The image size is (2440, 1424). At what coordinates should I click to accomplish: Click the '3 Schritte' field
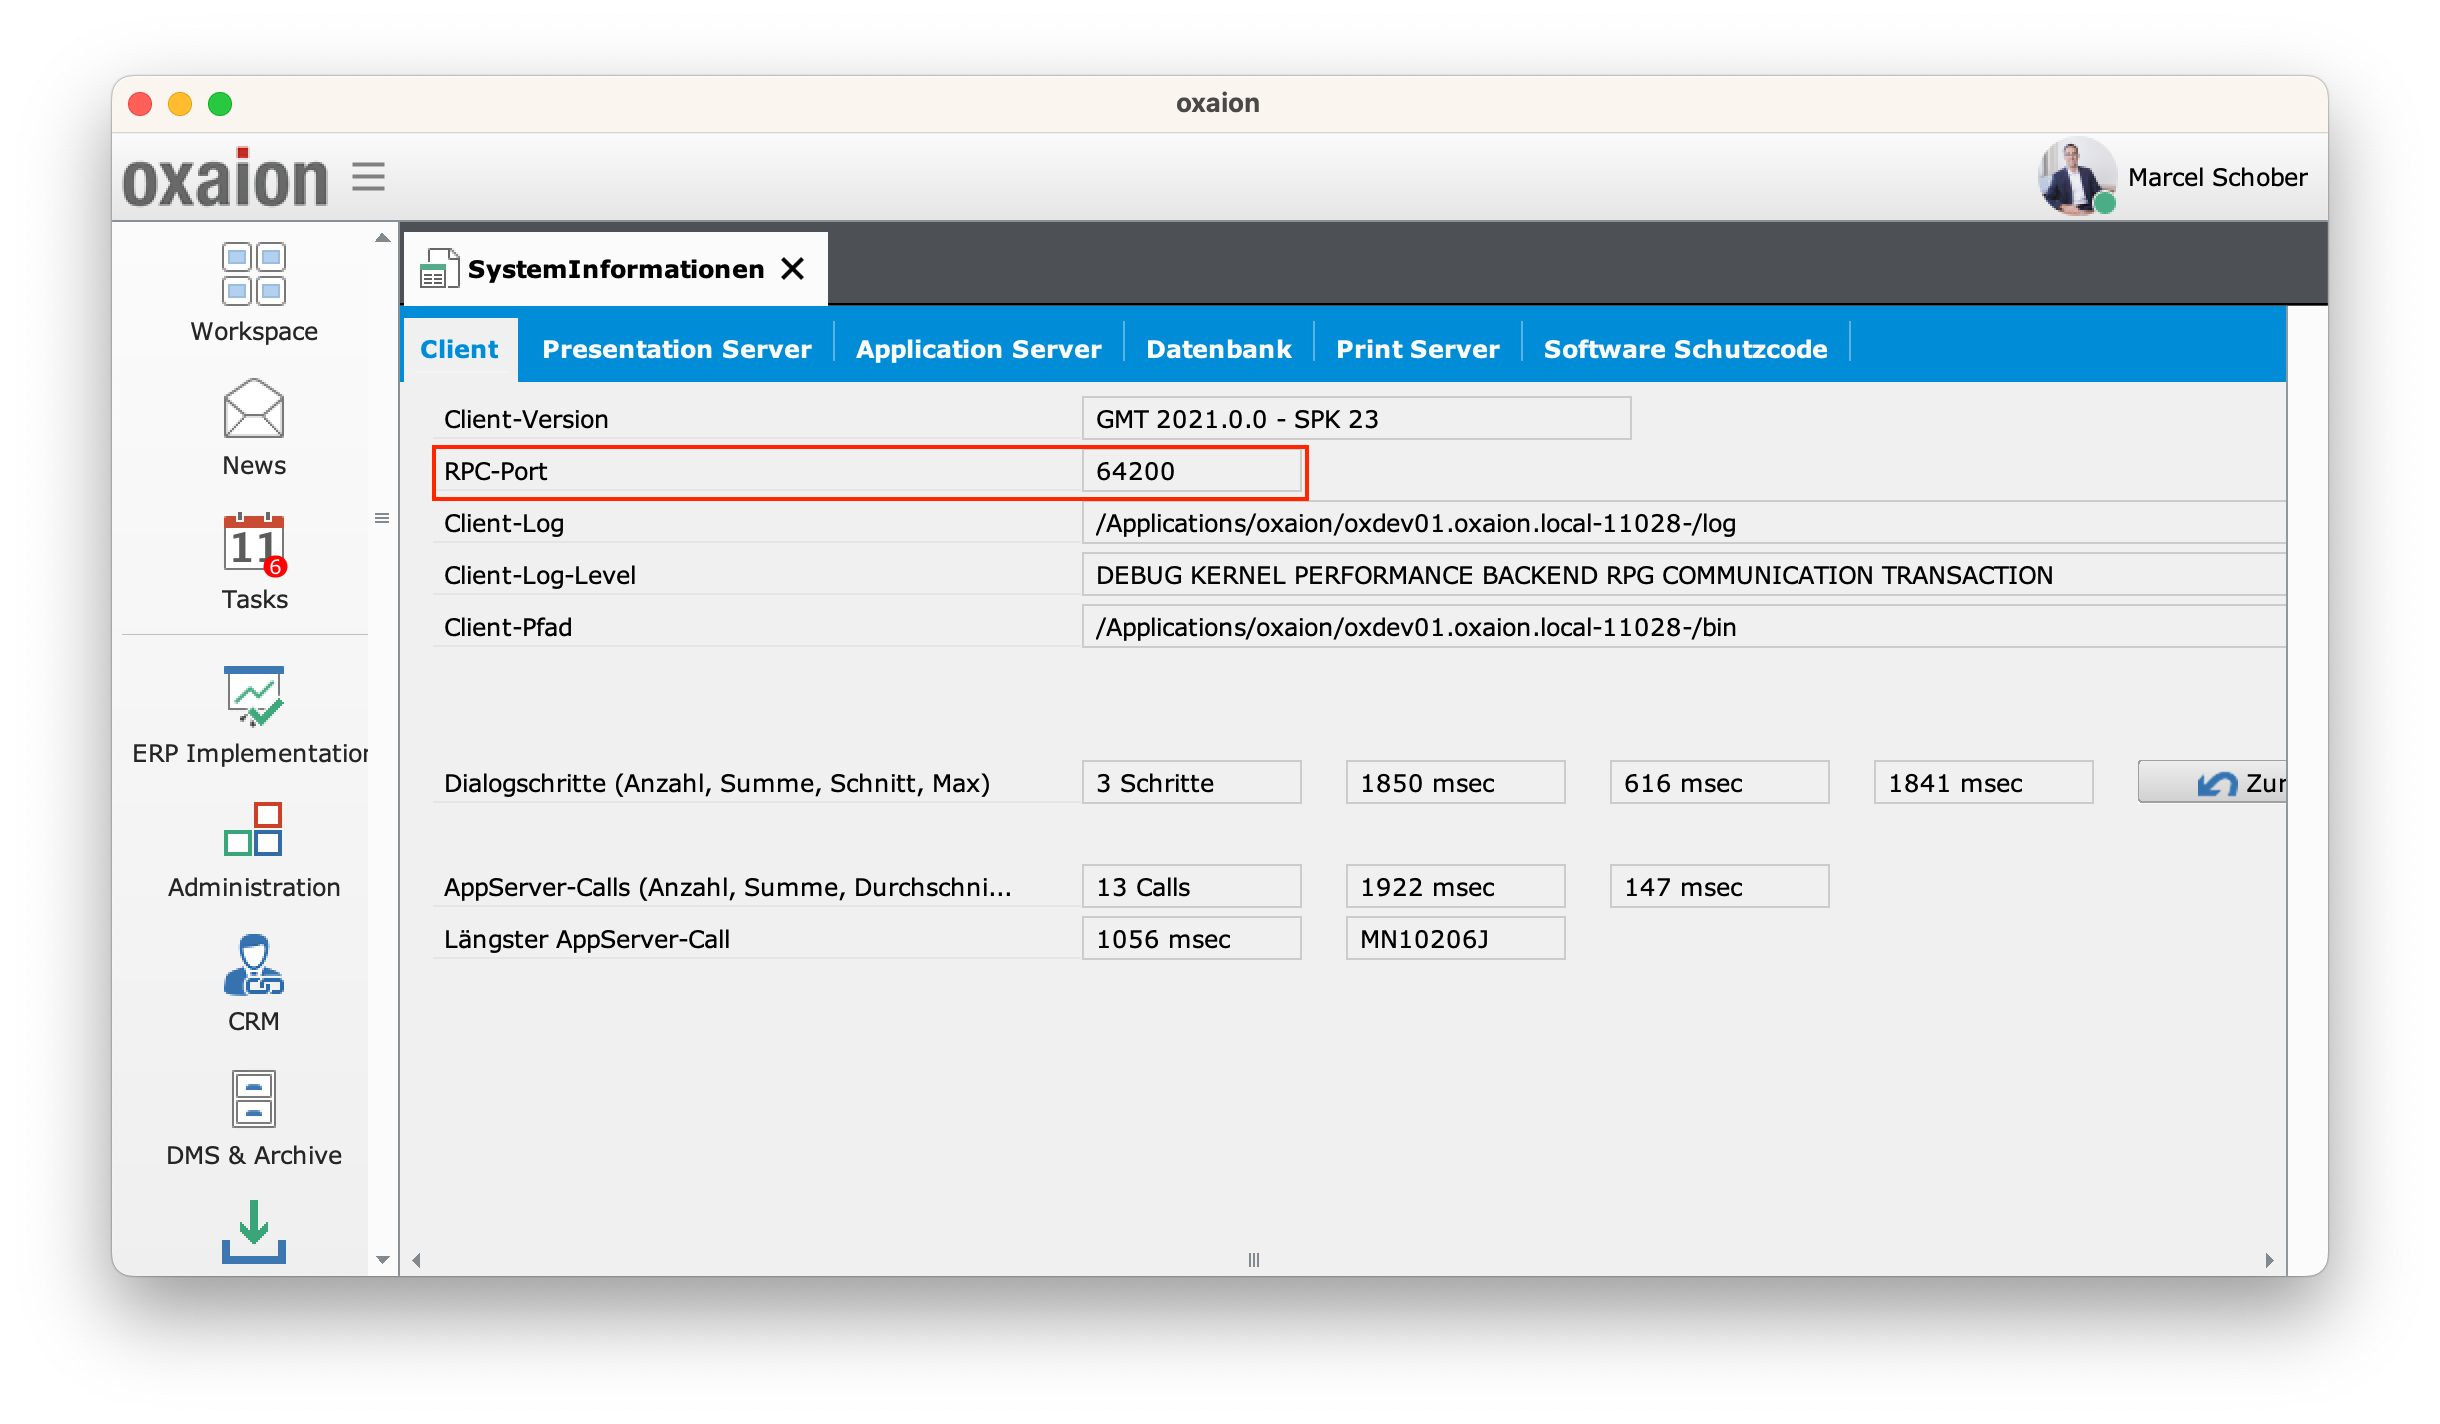click(x=1191, y=782)
